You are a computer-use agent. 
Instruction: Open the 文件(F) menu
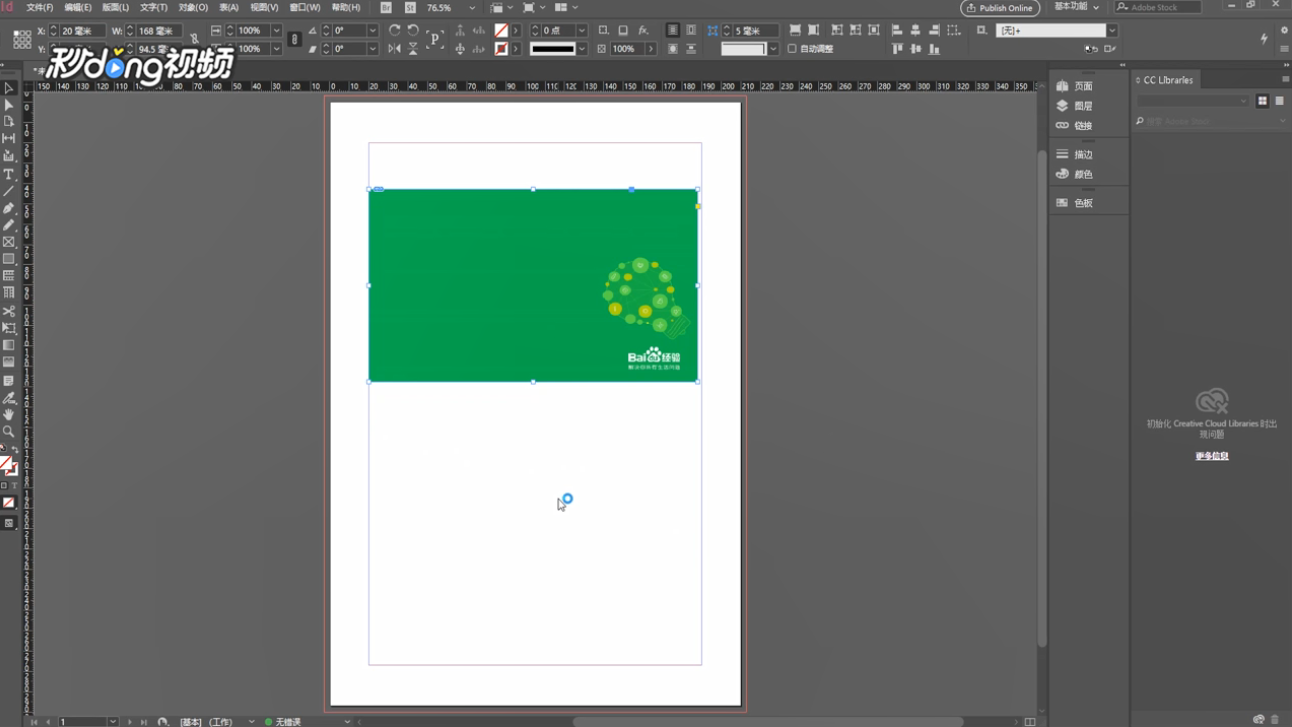39,7
